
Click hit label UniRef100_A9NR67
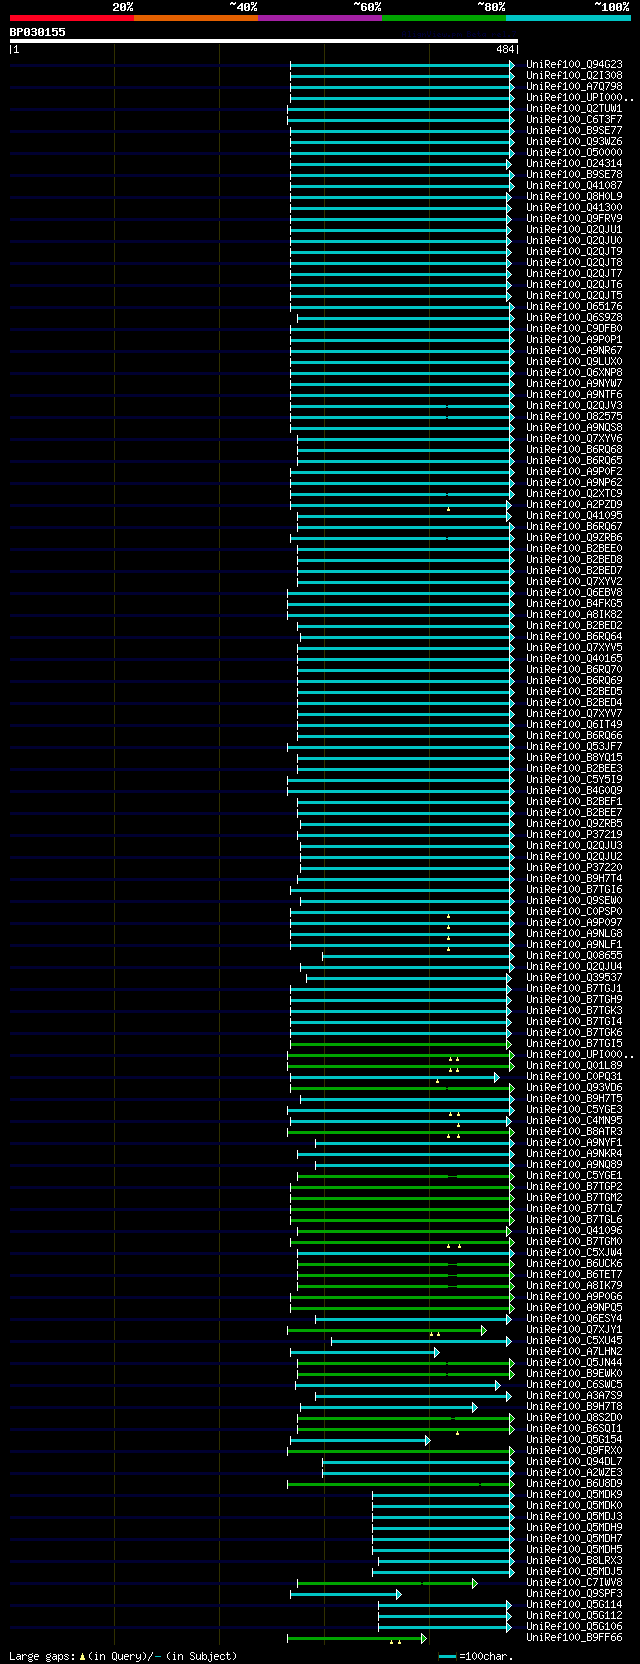tap(574, 350)
